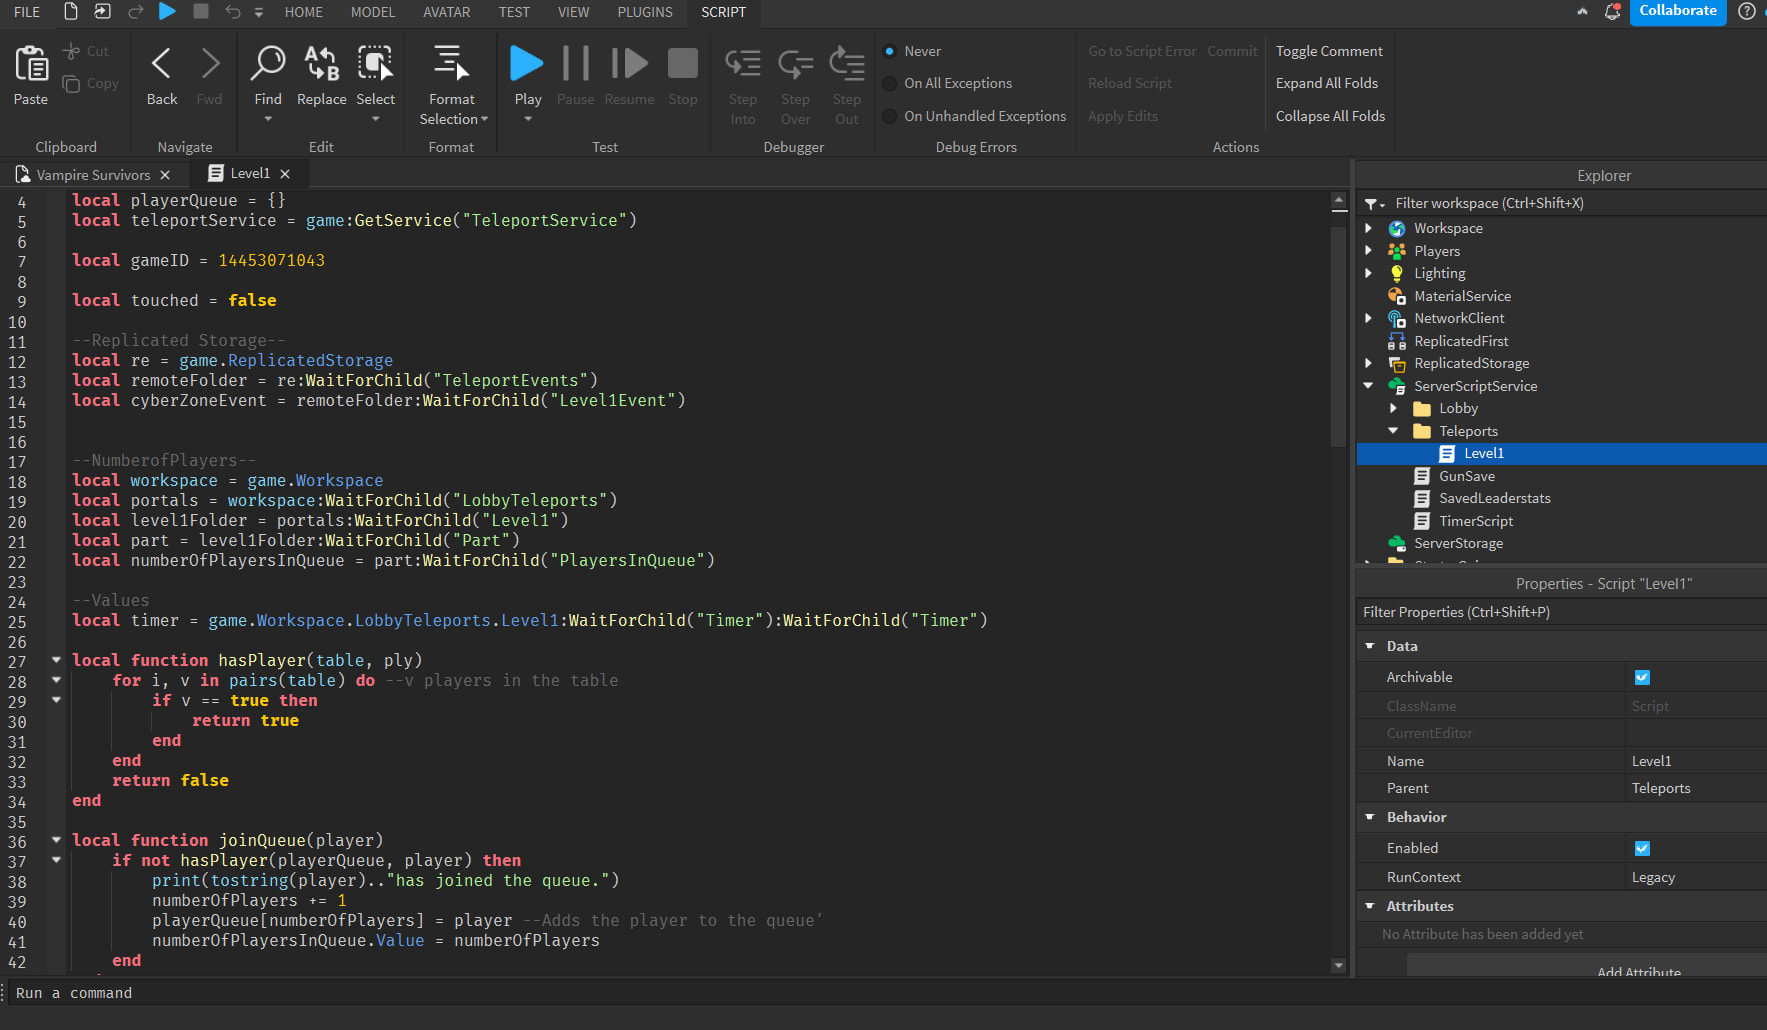Switch to the AVATAR ribbon tab
Viewport: 1767px width, 1030px height.
pyautogui.click(x=447, y=12)
